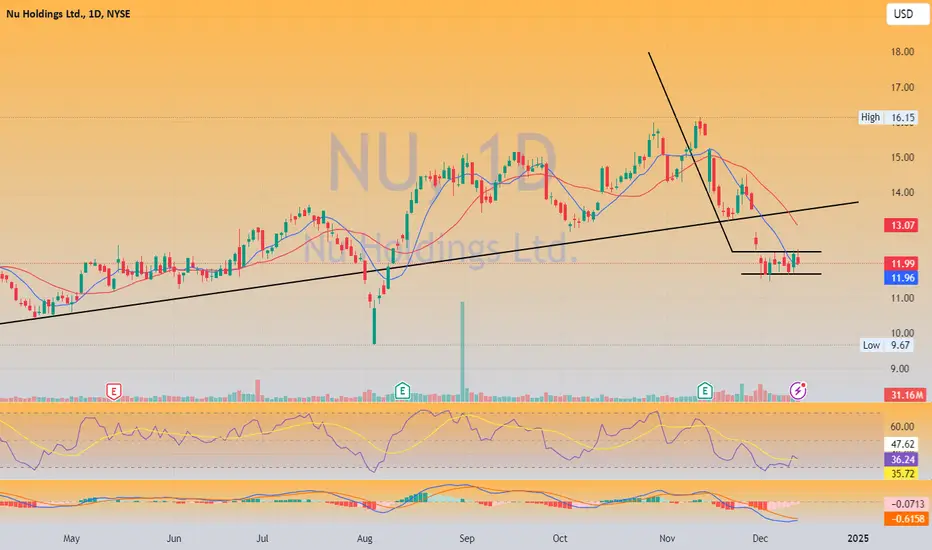Click the long green August low candle

pos(374,325)
